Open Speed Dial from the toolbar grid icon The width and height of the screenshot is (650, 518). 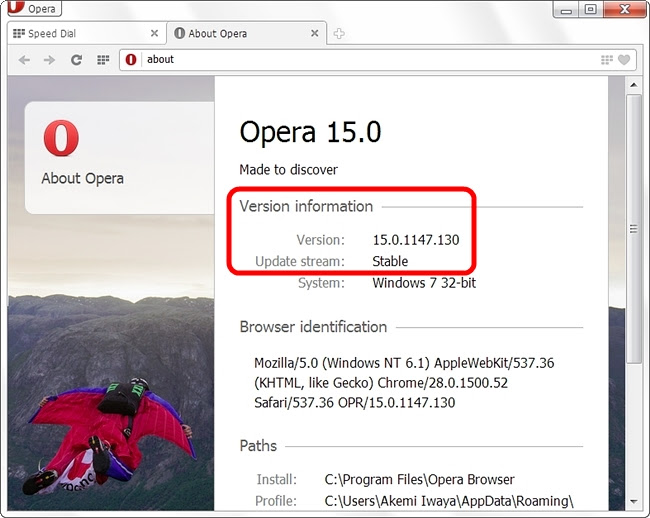tap(103, 60)
